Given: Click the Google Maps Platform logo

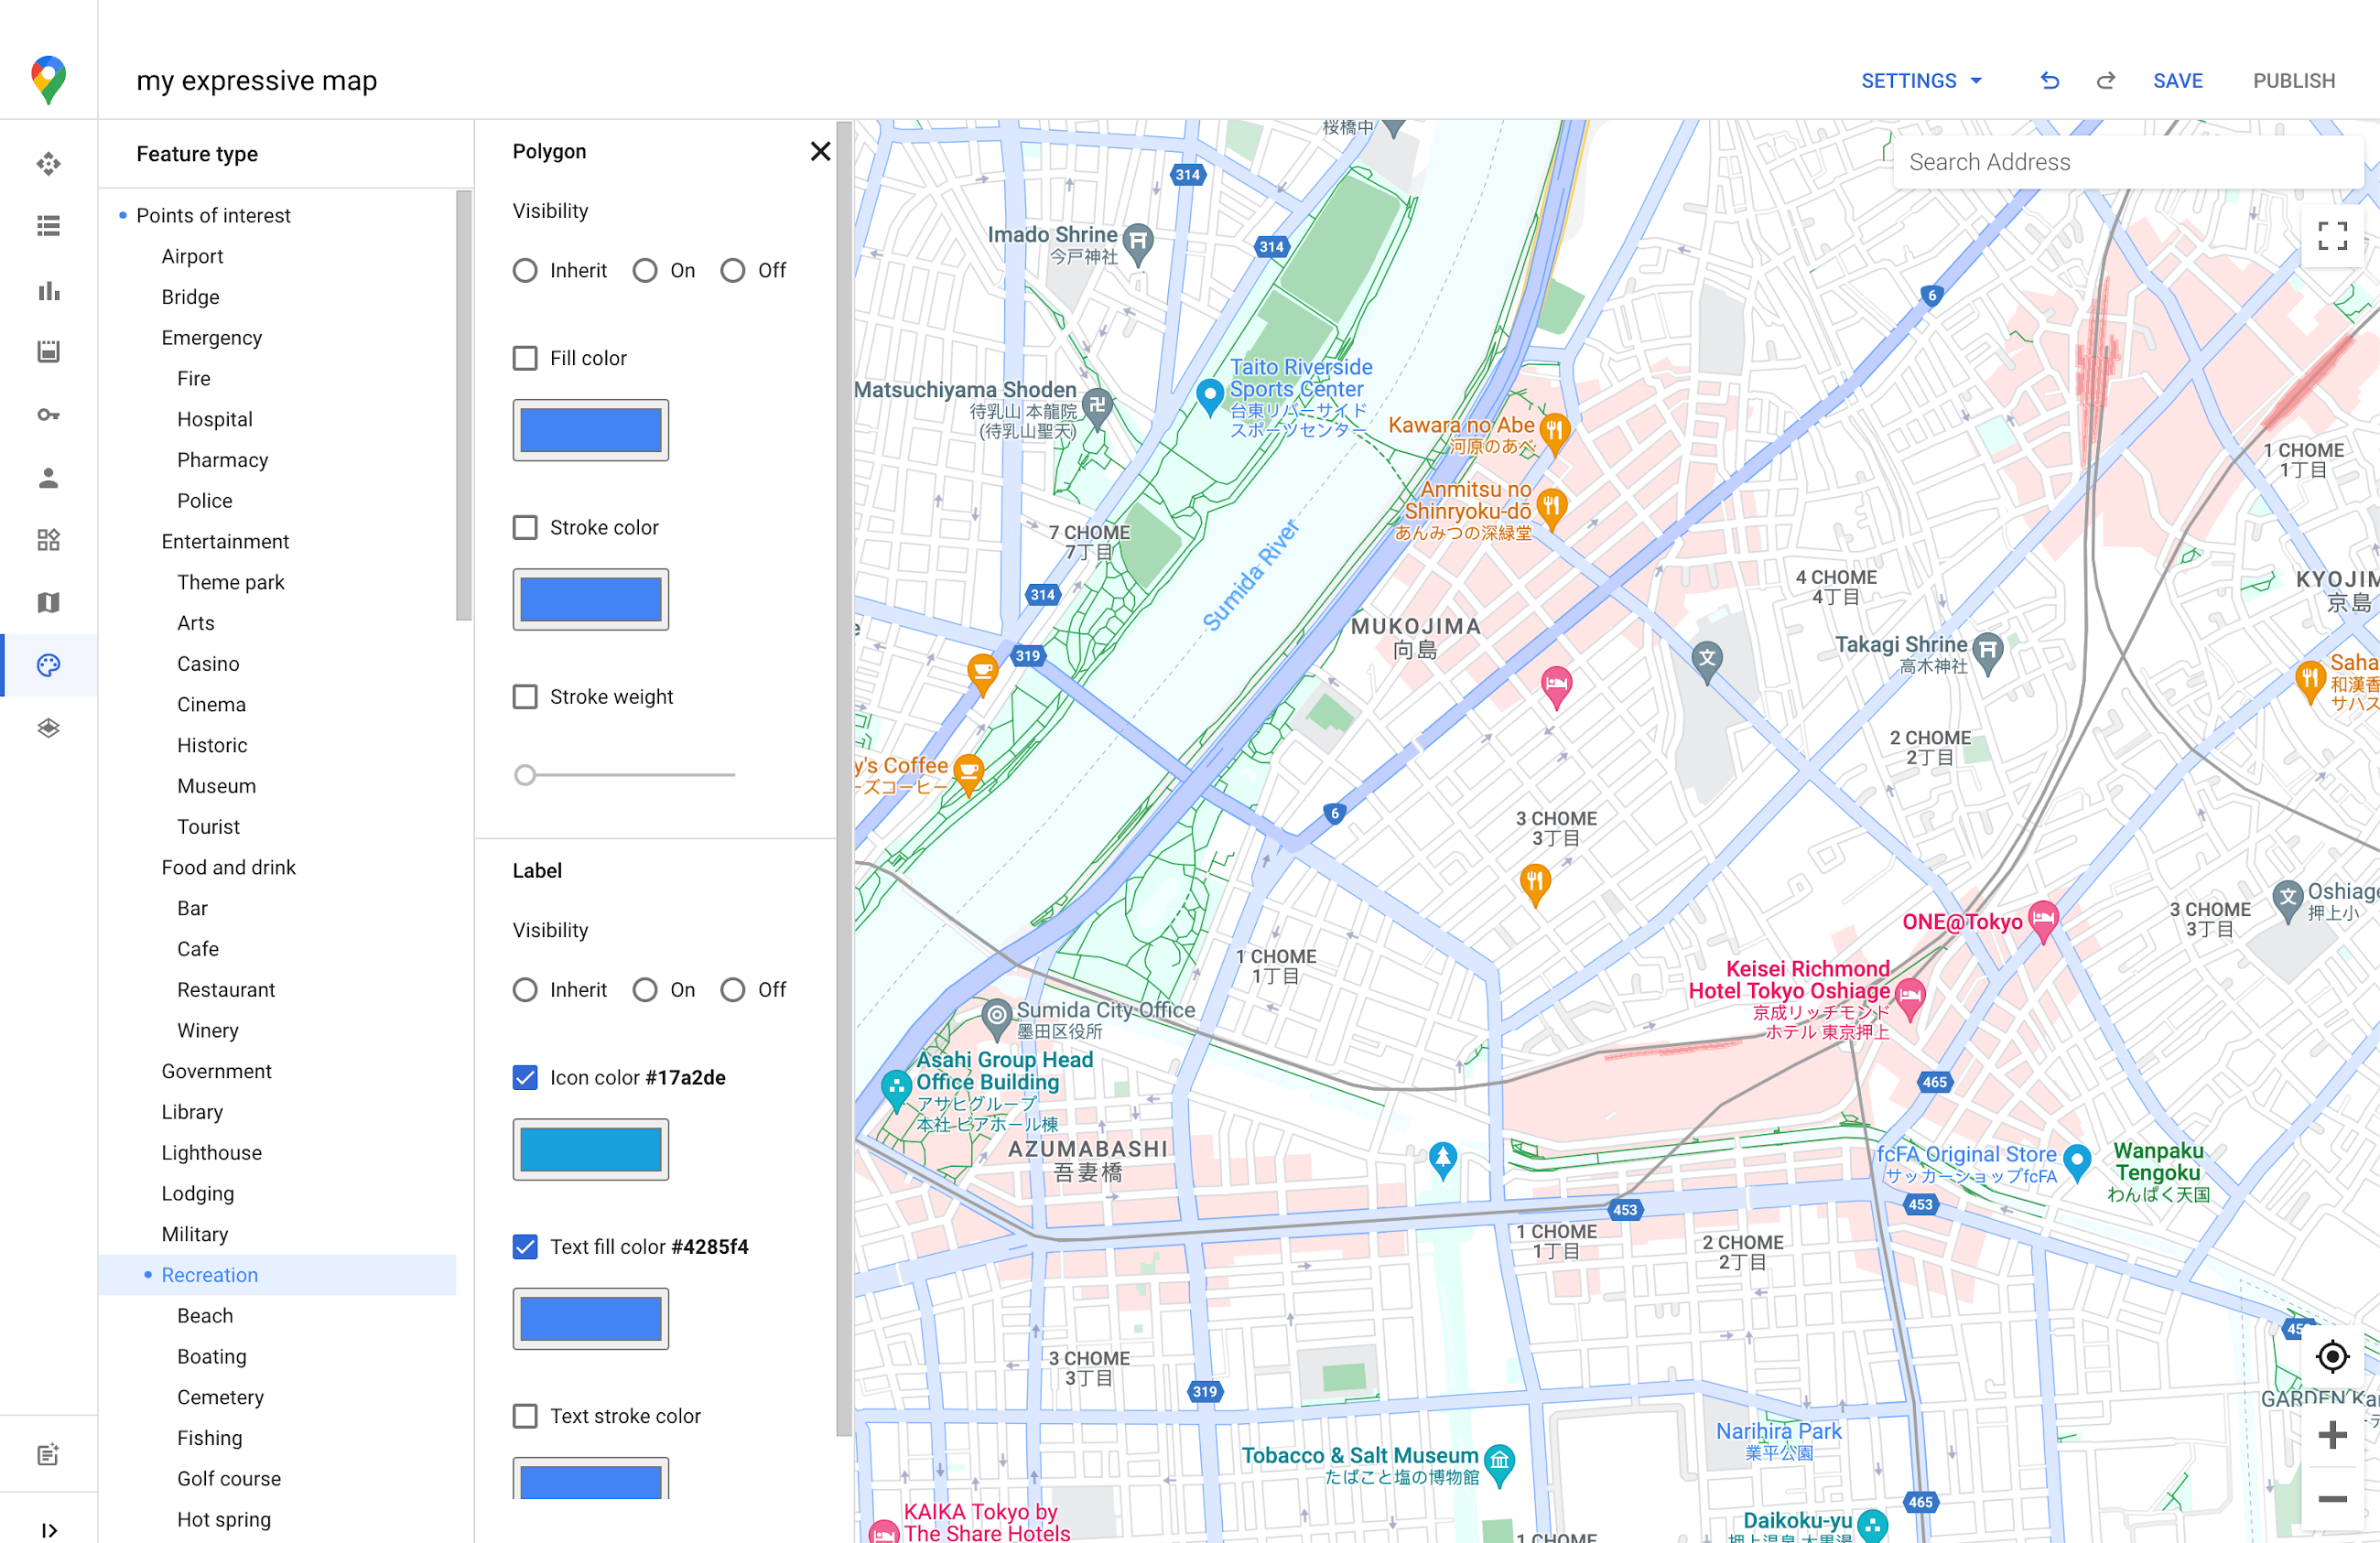Looking at the screenshot, I should coord(48,80).
